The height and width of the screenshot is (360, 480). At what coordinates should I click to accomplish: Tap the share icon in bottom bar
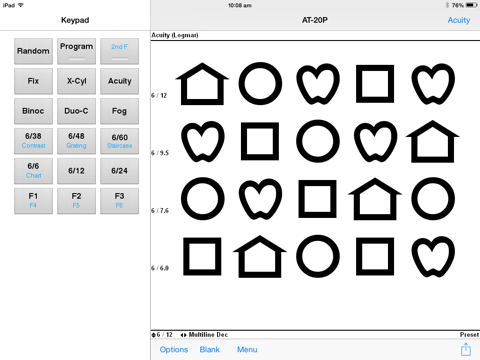[x=466, y=349]
